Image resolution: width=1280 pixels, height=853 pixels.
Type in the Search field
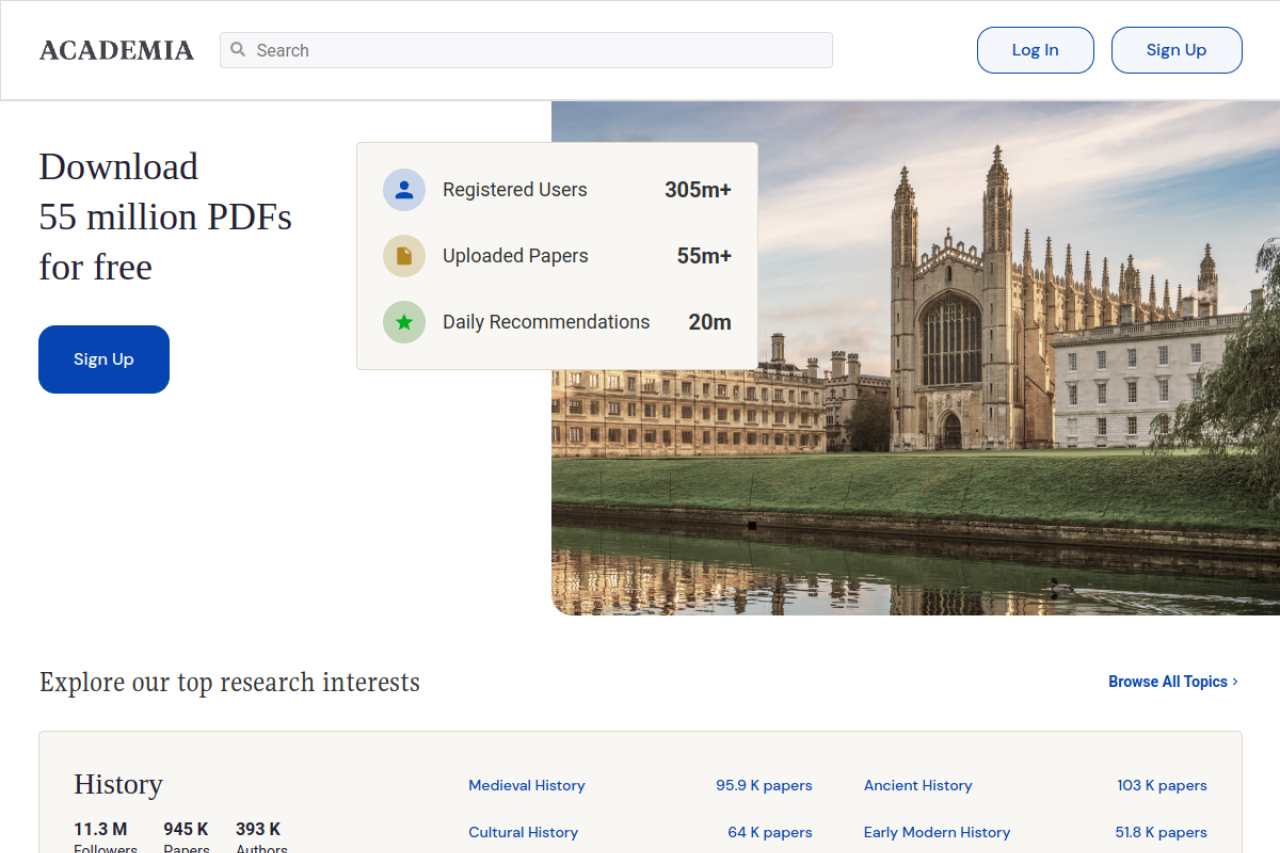pyautogui.click(x=540, y=50)
